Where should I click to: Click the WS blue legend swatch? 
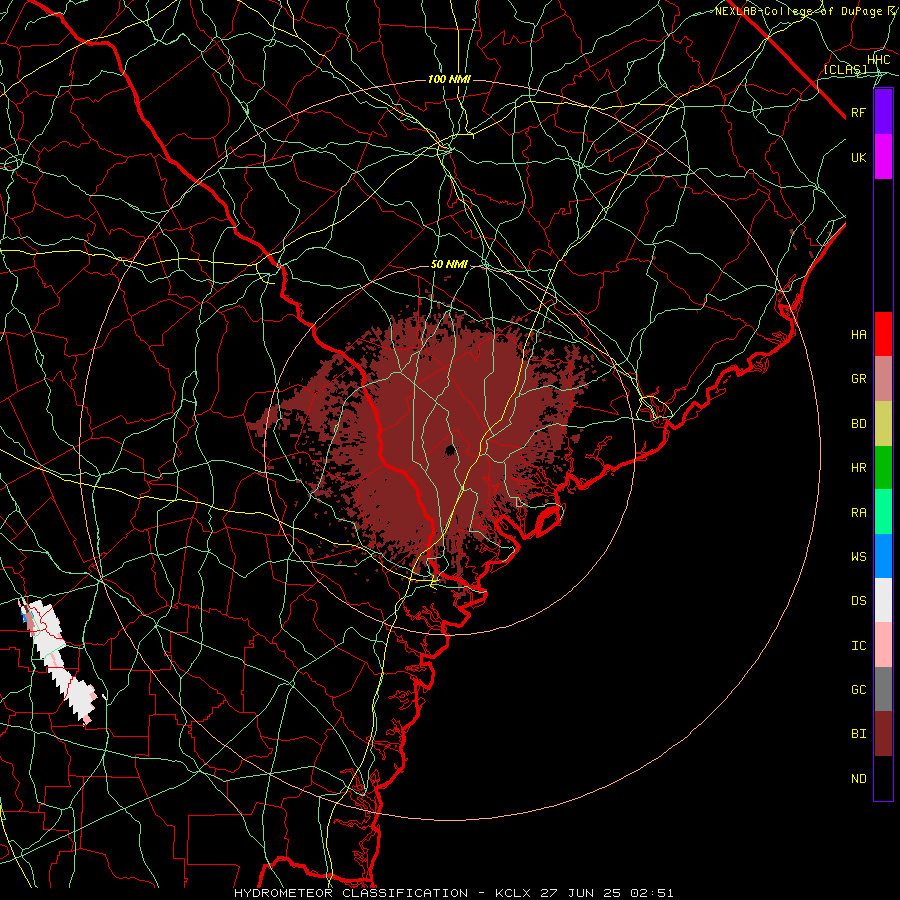tap(883, 556)
